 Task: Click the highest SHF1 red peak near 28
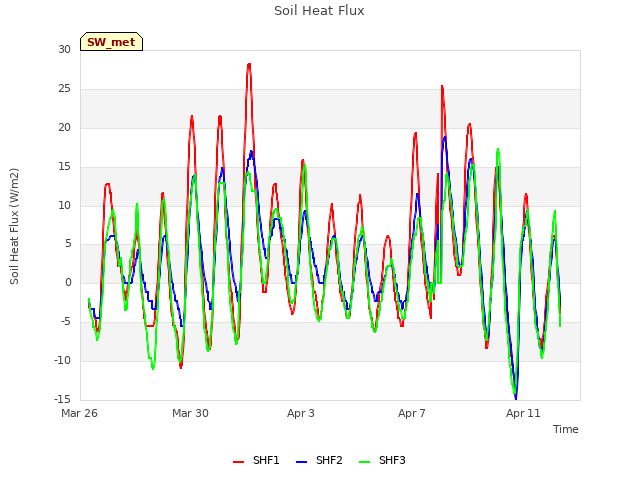coord(249,64)
